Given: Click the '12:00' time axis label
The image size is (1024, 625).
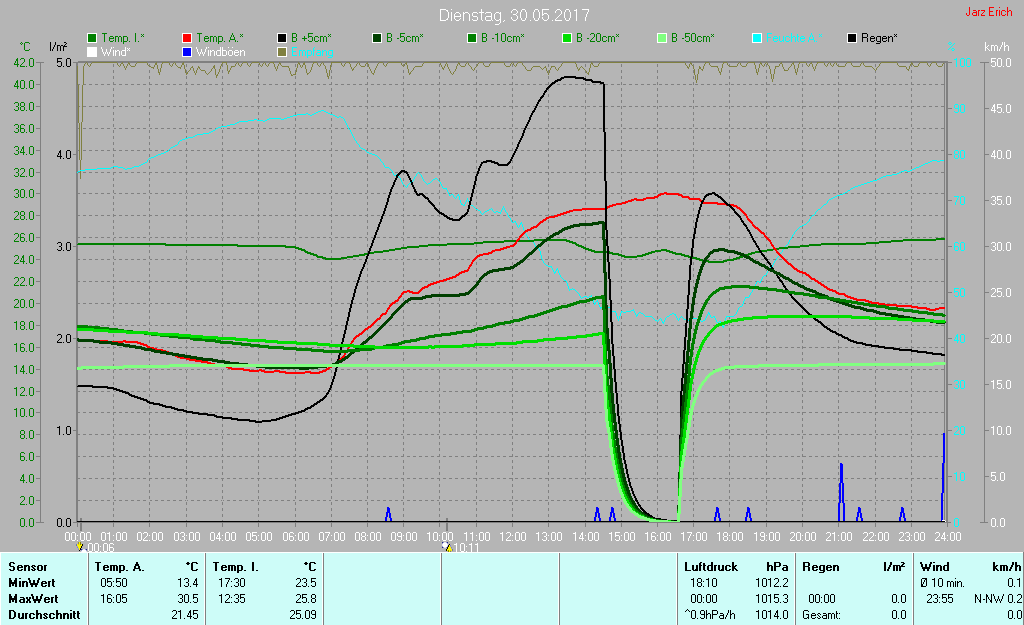Looking at the screenshot, I should point(513,537).
